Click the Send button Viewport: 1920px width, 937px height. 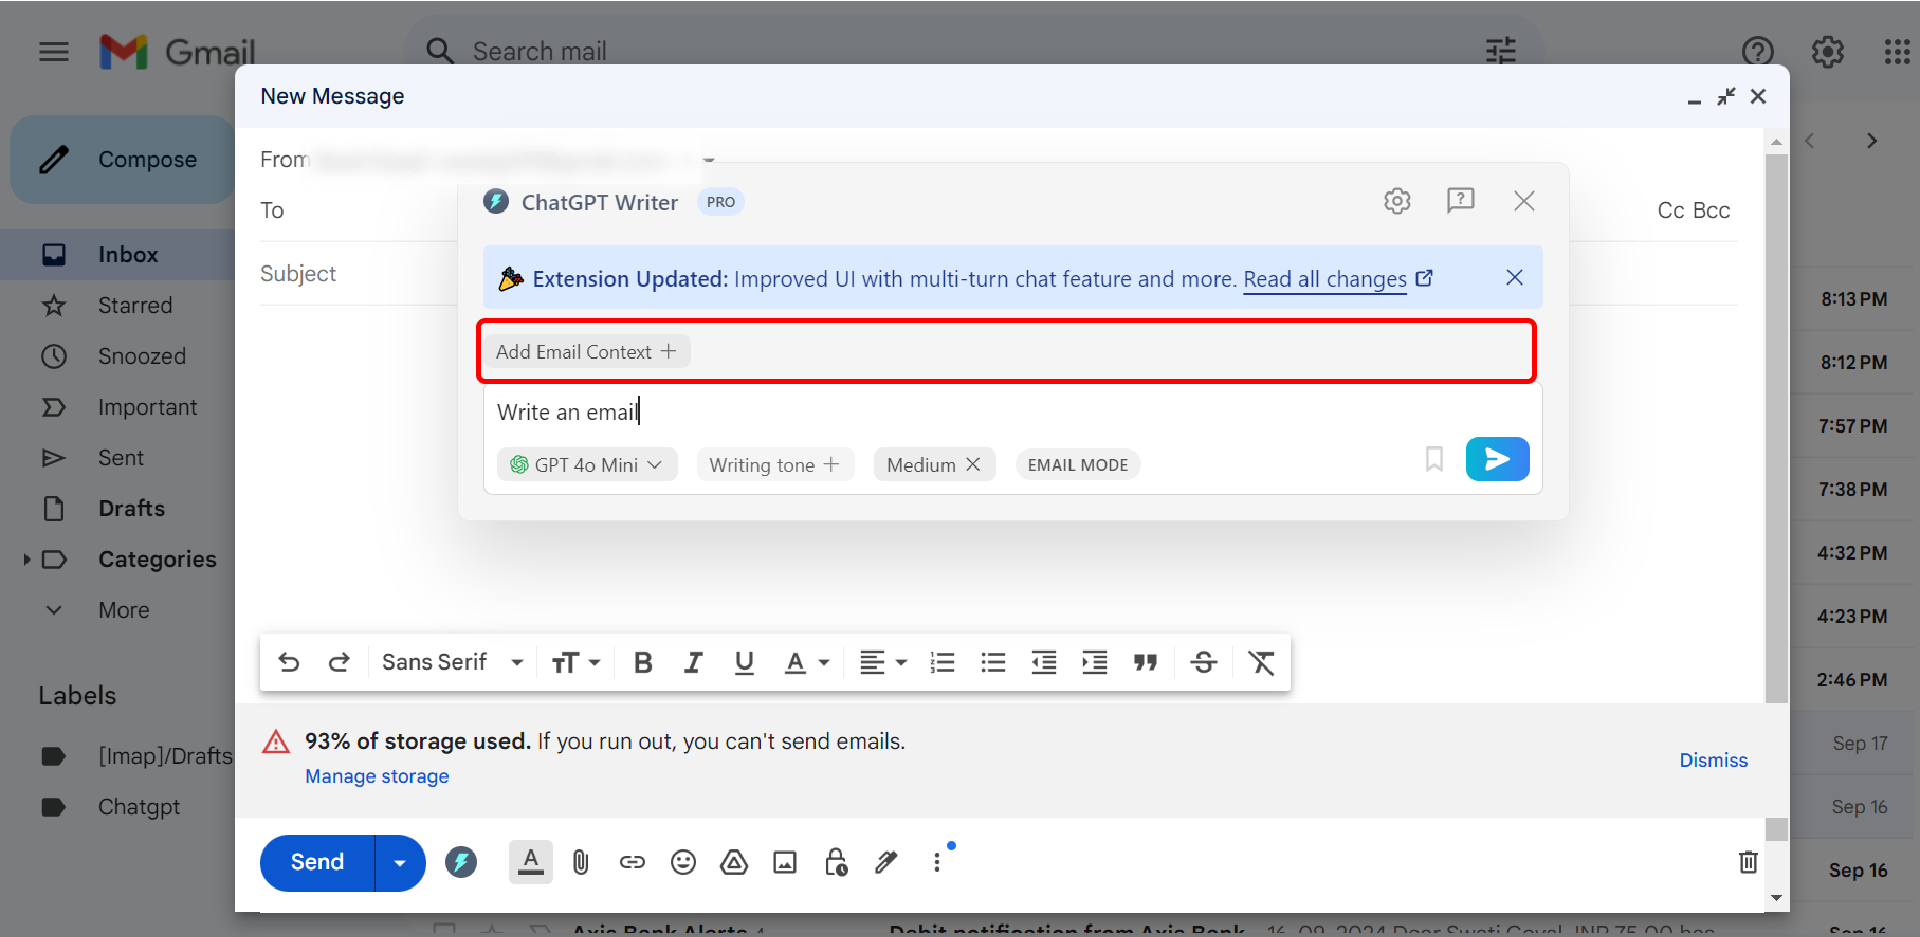click(317, 862)
